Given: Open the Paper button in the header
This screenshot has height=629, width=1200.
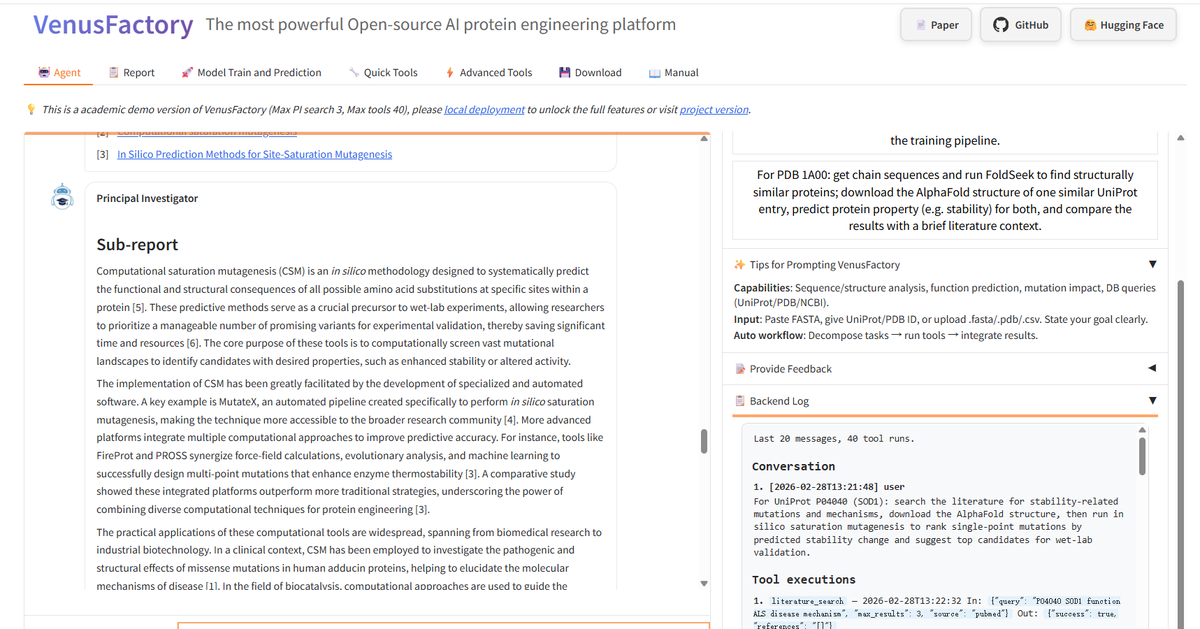Looking at the screenshot, I should pos(936,25).
